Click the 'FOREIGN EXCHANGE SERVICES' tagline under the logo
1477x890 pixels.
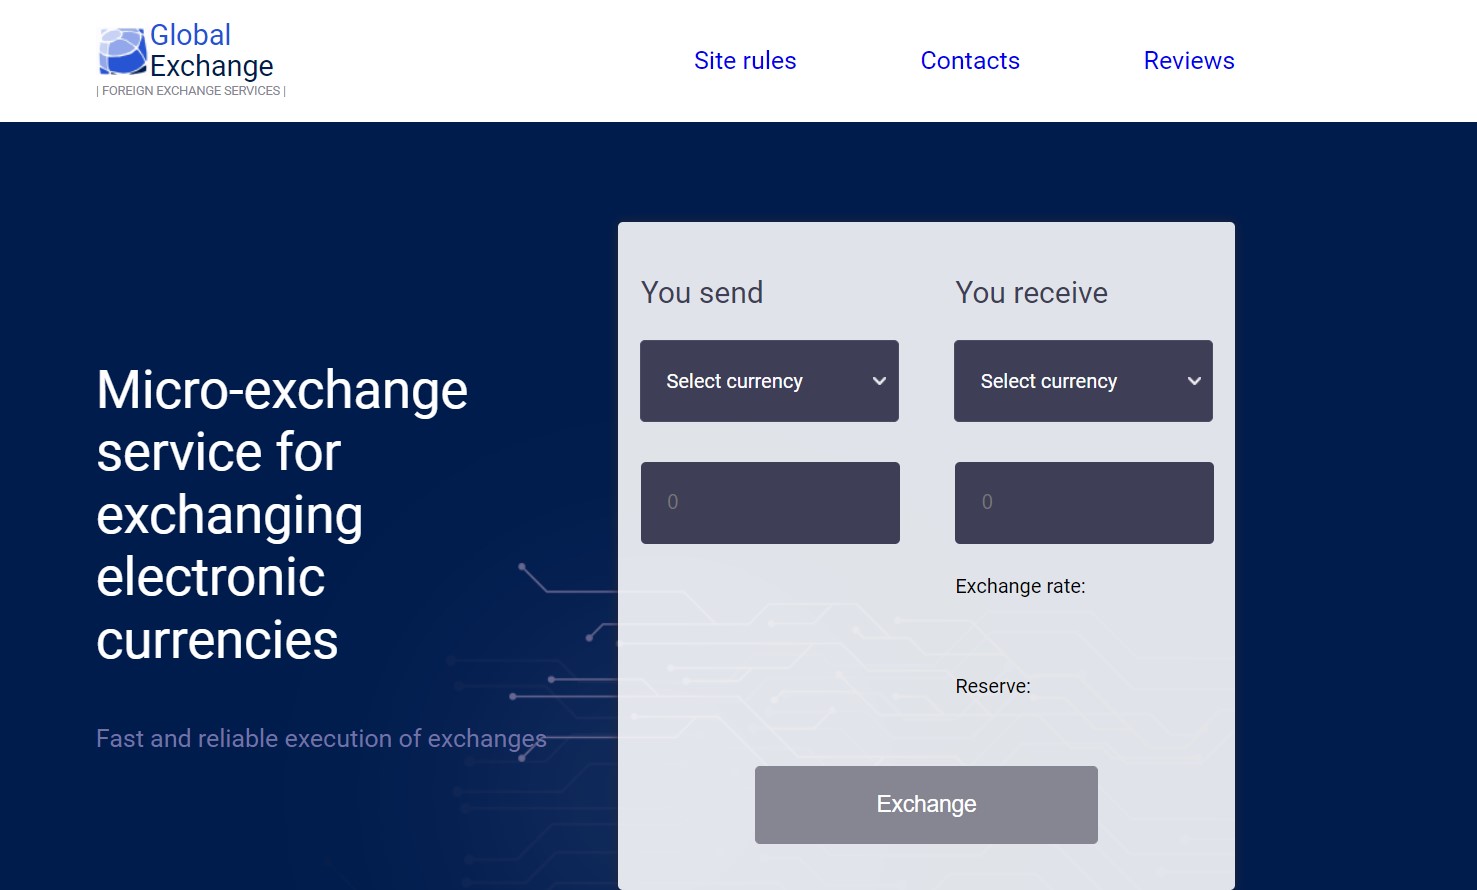coord(191,91)
